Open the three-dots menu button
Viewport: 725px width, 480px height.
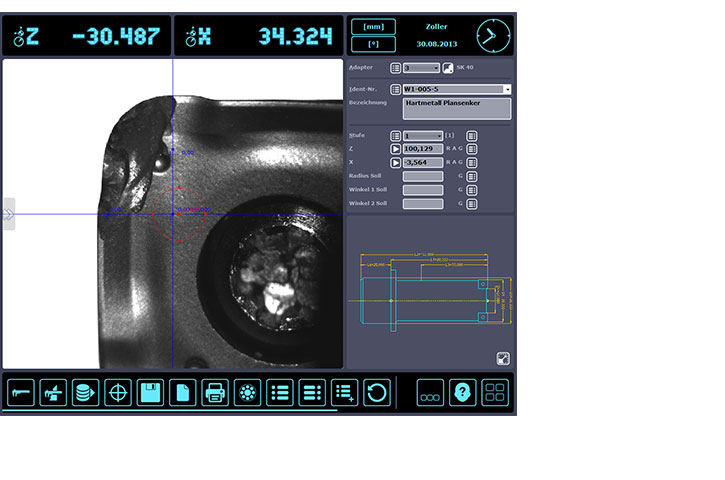[430, 392]
